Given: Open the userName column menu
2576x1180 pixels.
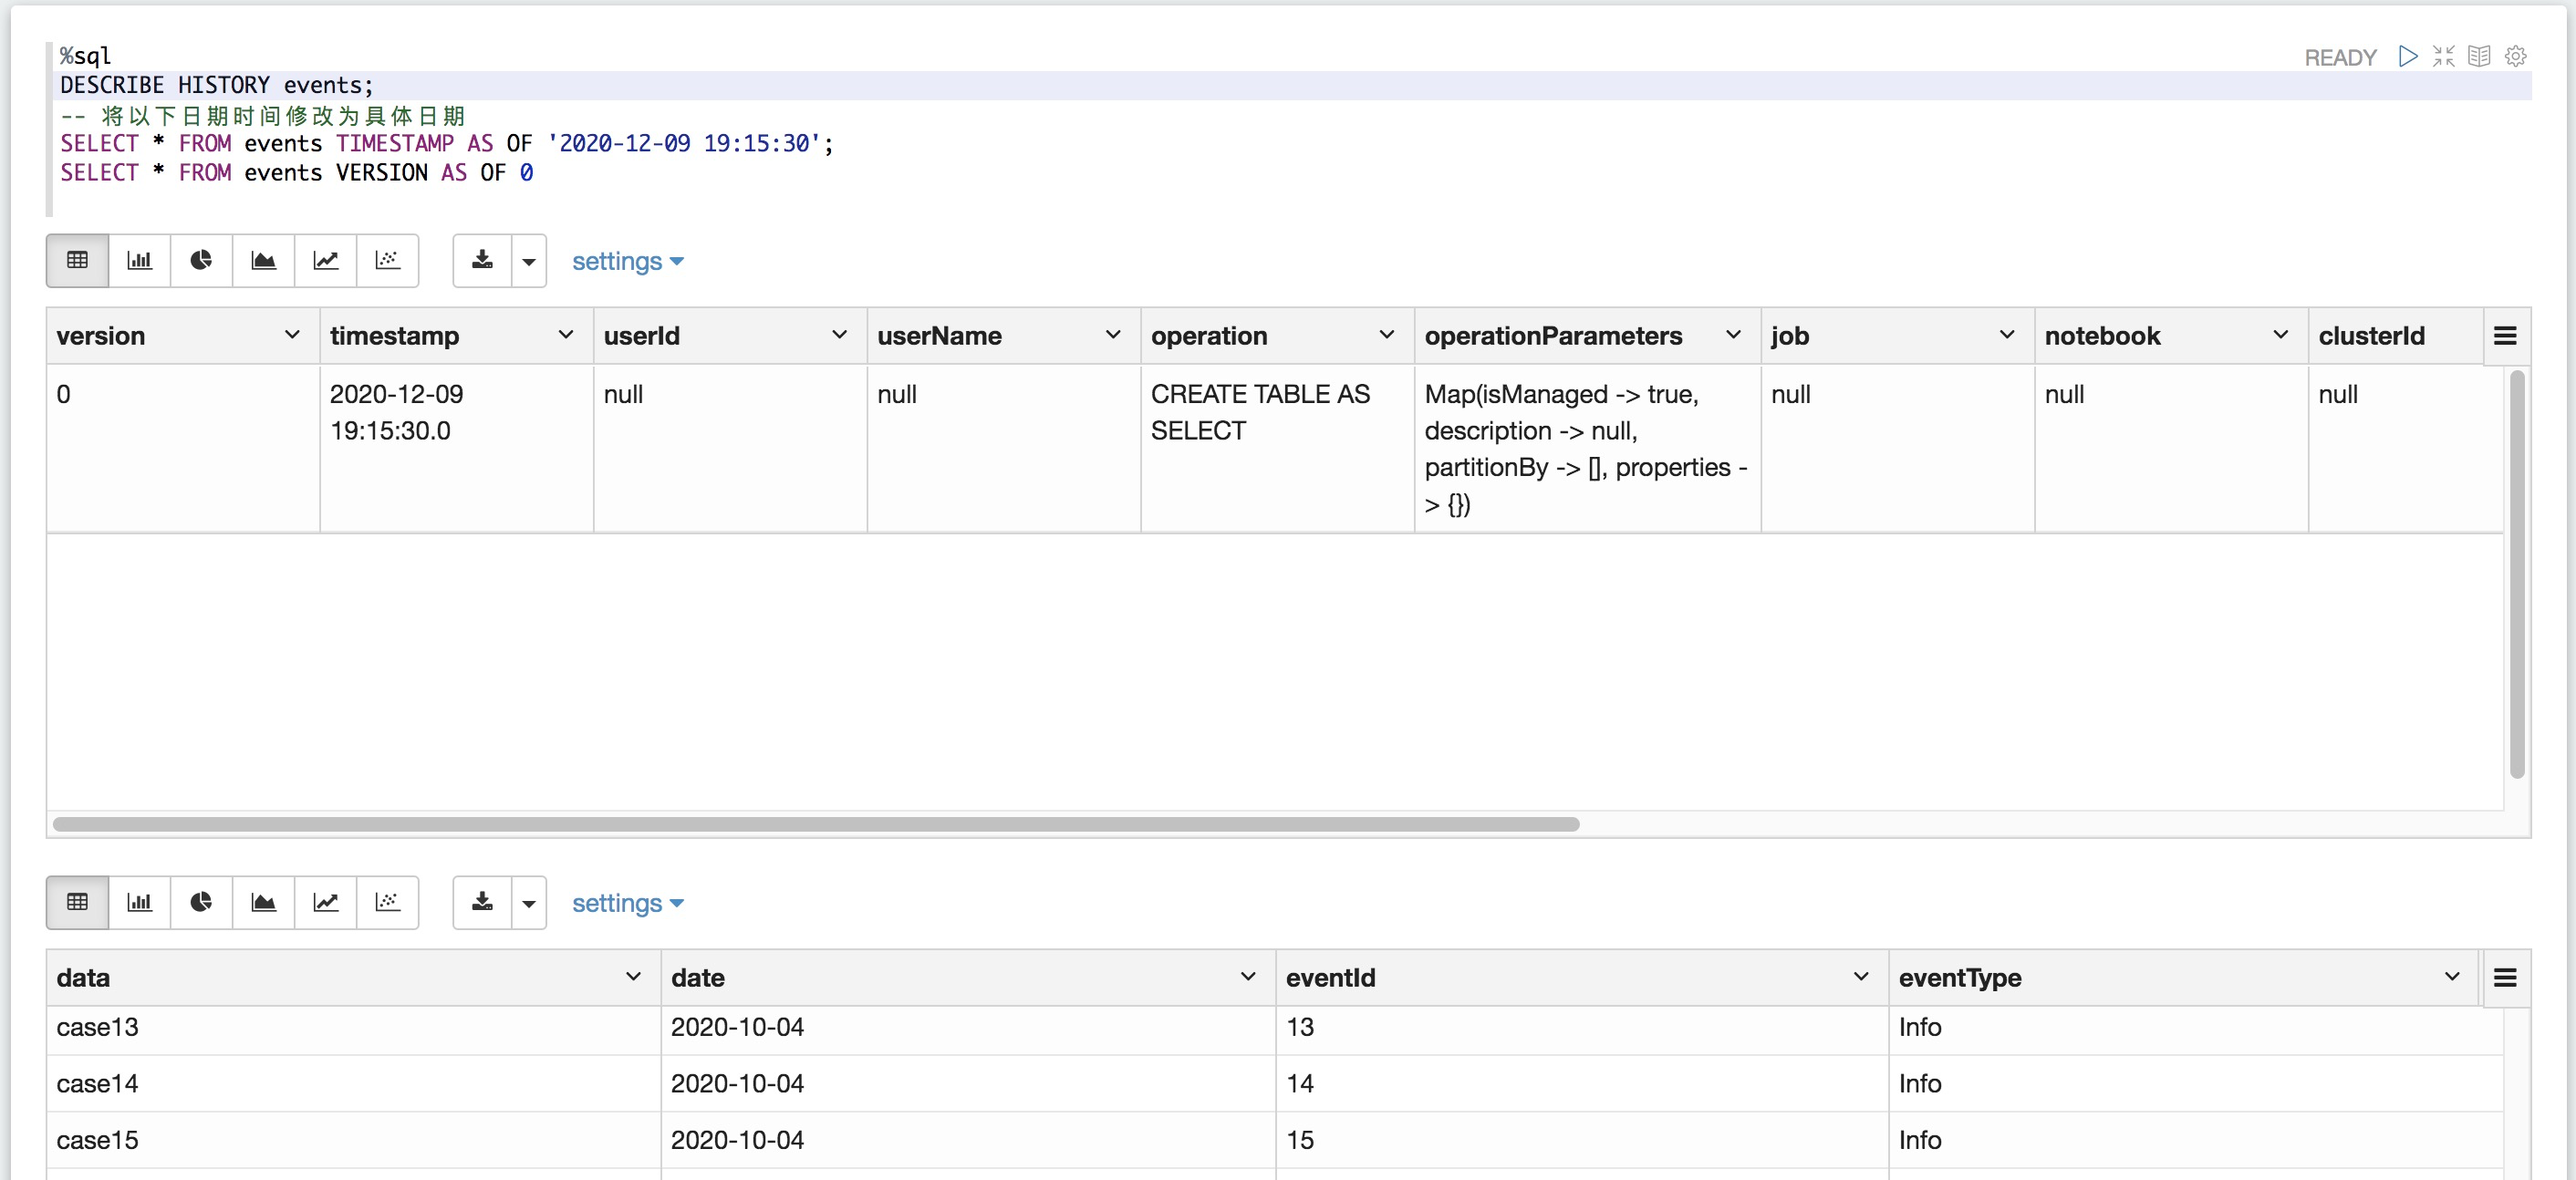Looking at the screenshot, I should pos(1113,335).
